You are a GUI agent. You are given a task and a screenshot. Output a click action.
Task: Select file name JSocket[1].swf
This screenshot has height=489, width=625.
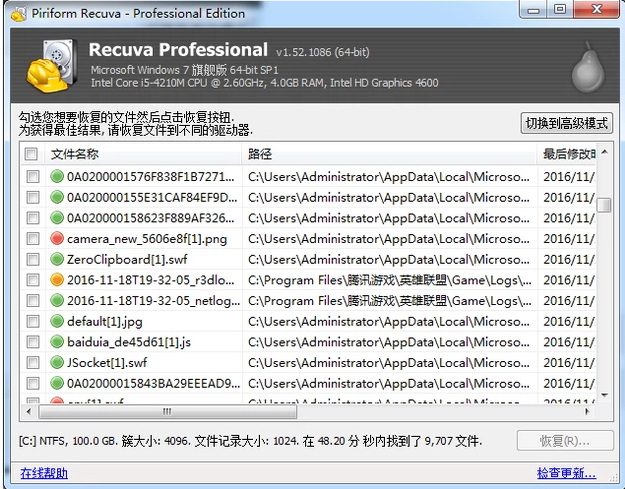coord(107,363)
